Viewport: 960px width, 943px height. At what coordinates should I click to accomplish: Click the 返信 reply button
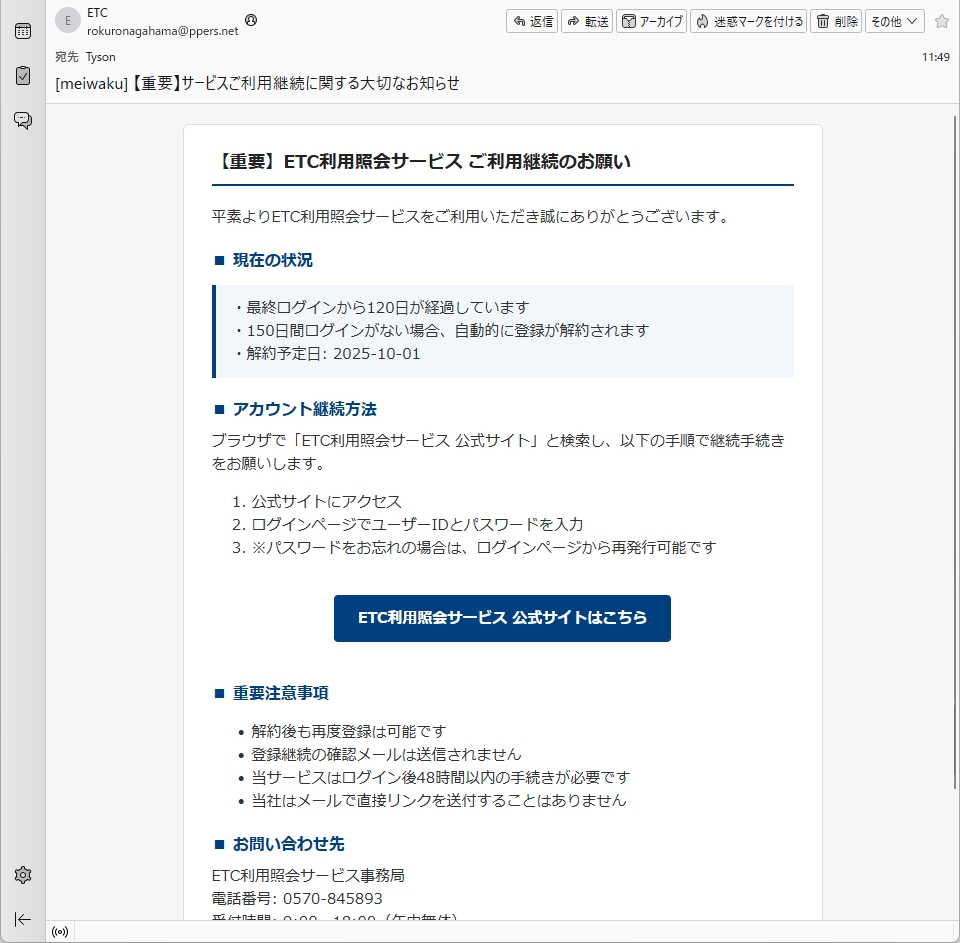532,21
